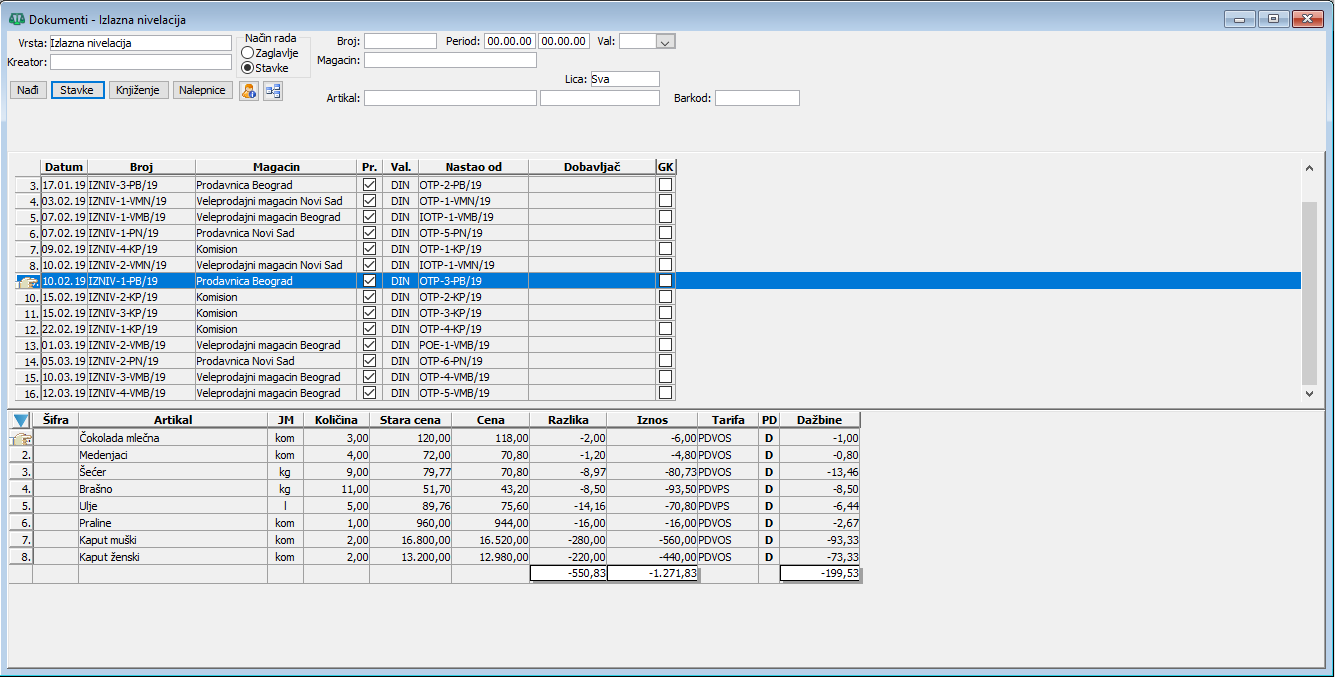Focus the Barkod text field
Screen dimensions: 1335x677
[757, 98]
